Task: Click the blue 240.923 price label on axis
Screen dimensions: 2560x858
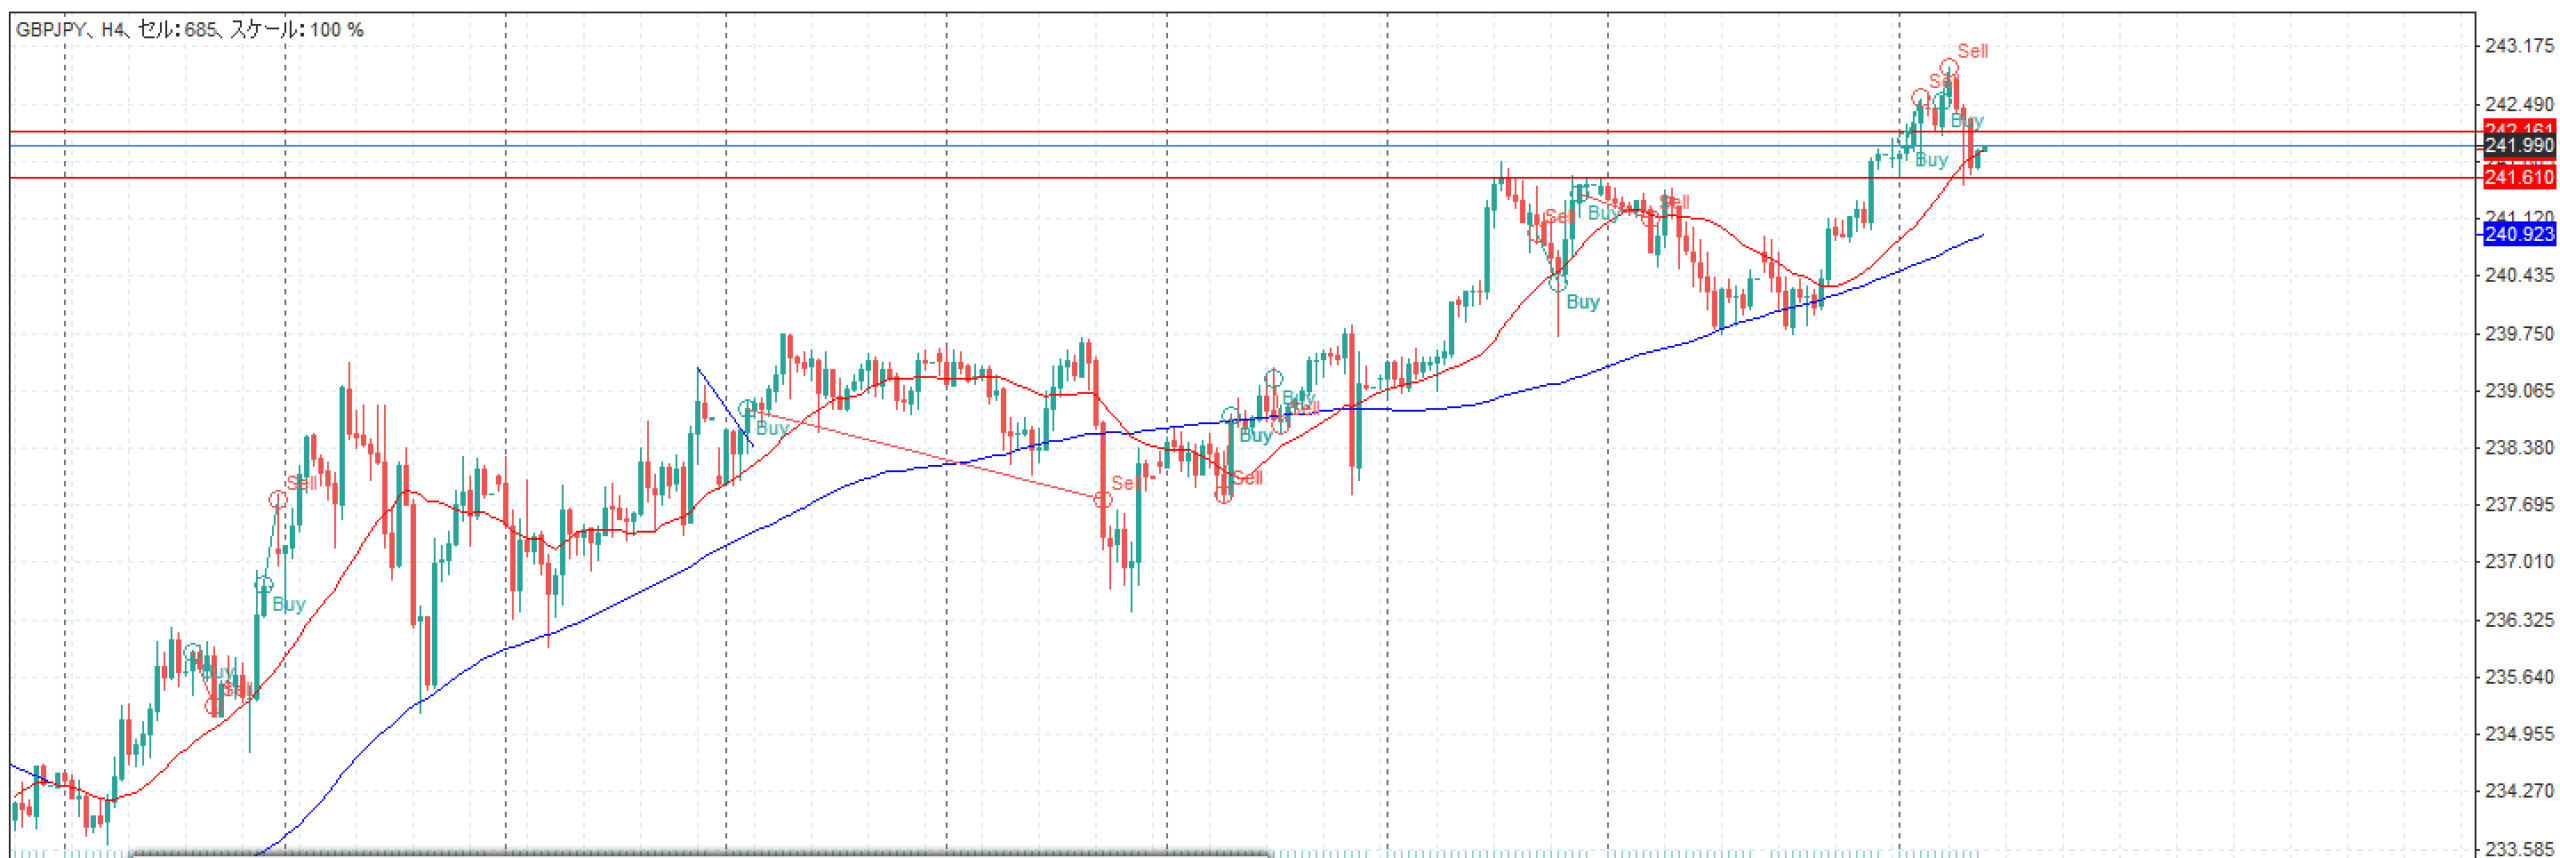Action: click(2518, 234)
